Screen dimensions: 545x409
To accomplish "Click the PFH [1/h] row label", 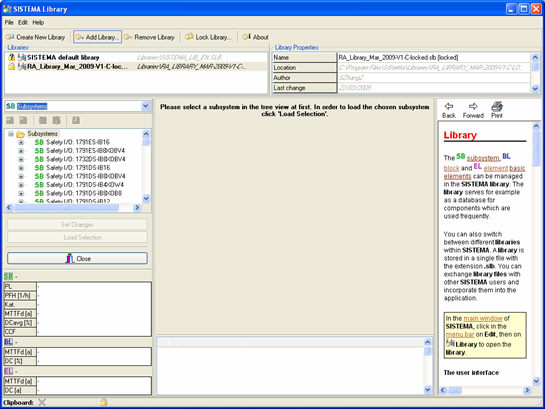I will (20, 296).
